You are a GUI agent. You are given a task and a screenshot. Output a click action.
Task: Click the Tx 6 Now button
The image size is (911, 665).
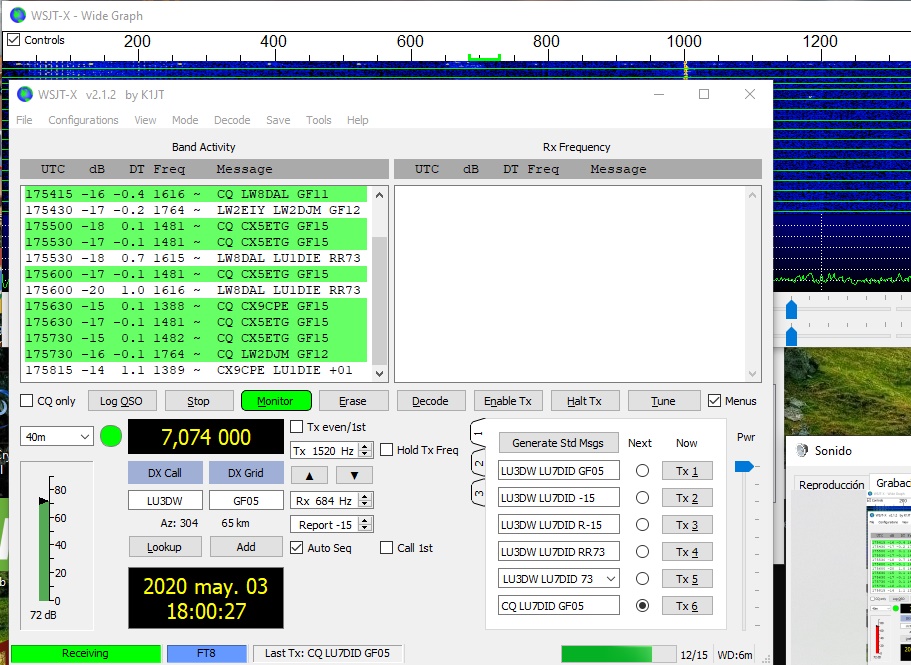tap(687, 606)
